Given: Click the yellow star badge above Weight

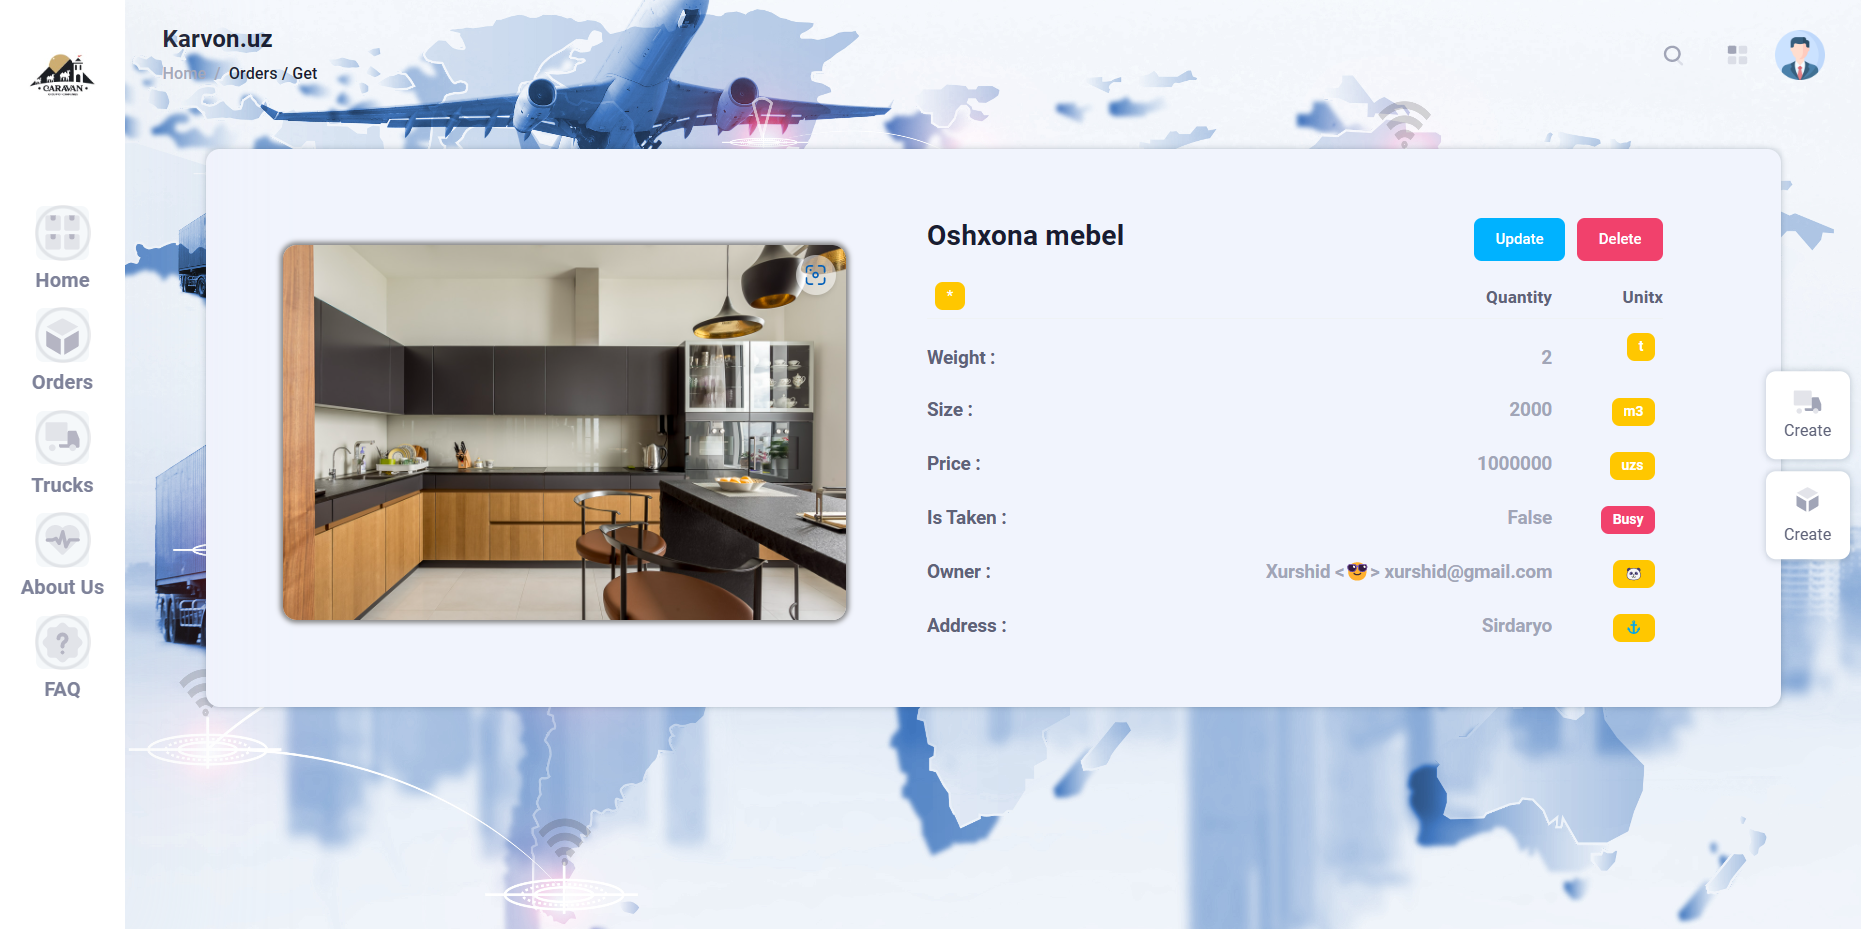Looking at the screenshot, I should point(949,295).
